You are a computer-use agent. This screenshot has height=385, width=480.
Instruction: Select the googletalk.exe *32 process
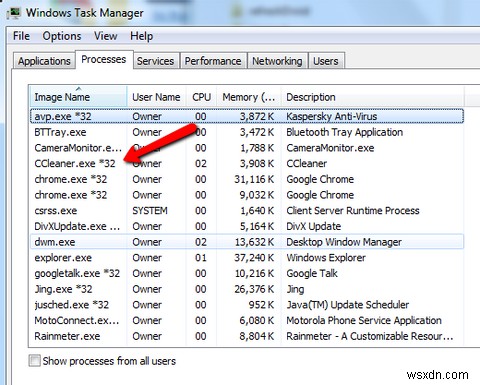247,273
